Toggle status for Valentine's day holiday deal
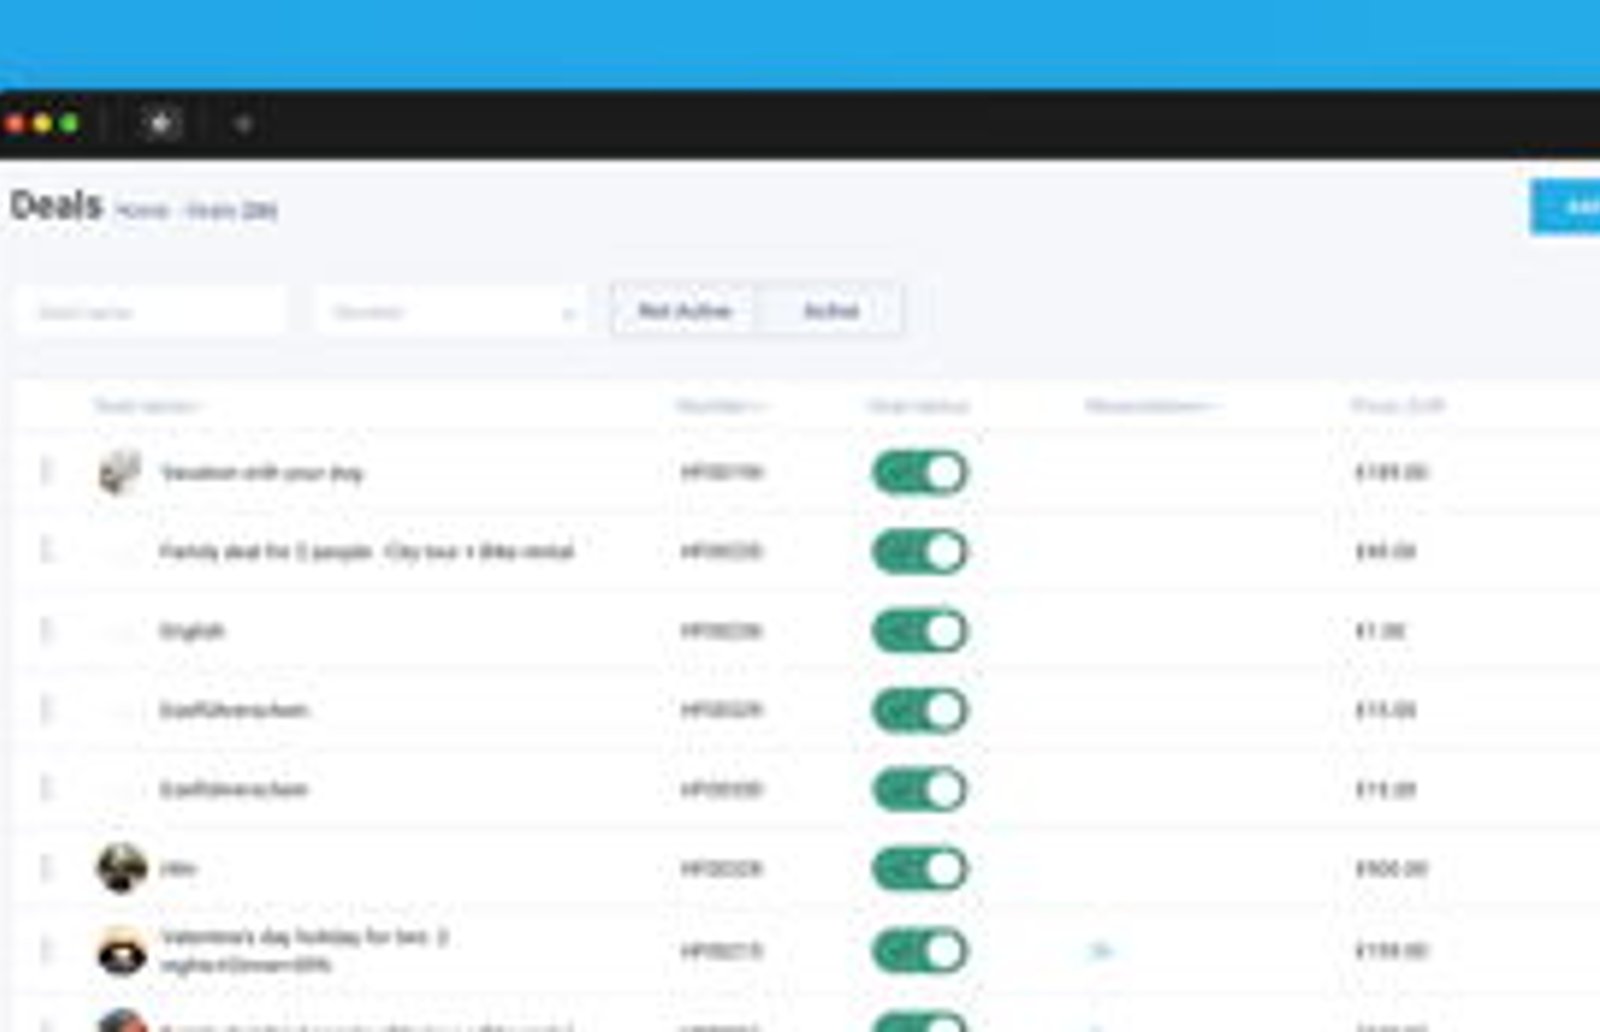Viewport: 1600px width, 1032px height. pyautogui.click(x=920, y=951)
